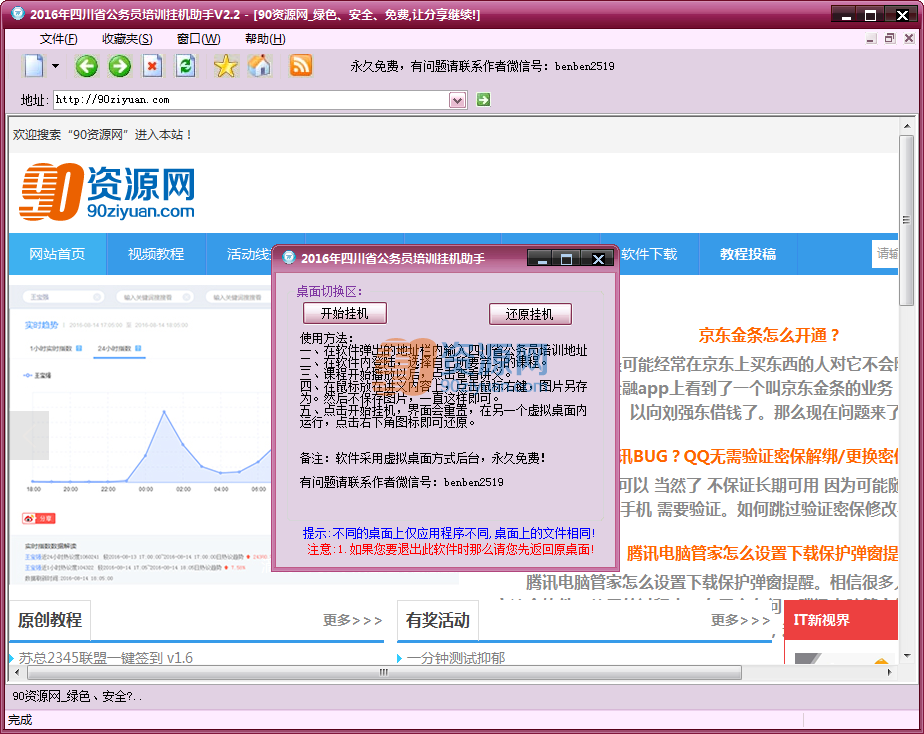
Task: Click the IT新视界 red banner
Action: click(841, 620)
